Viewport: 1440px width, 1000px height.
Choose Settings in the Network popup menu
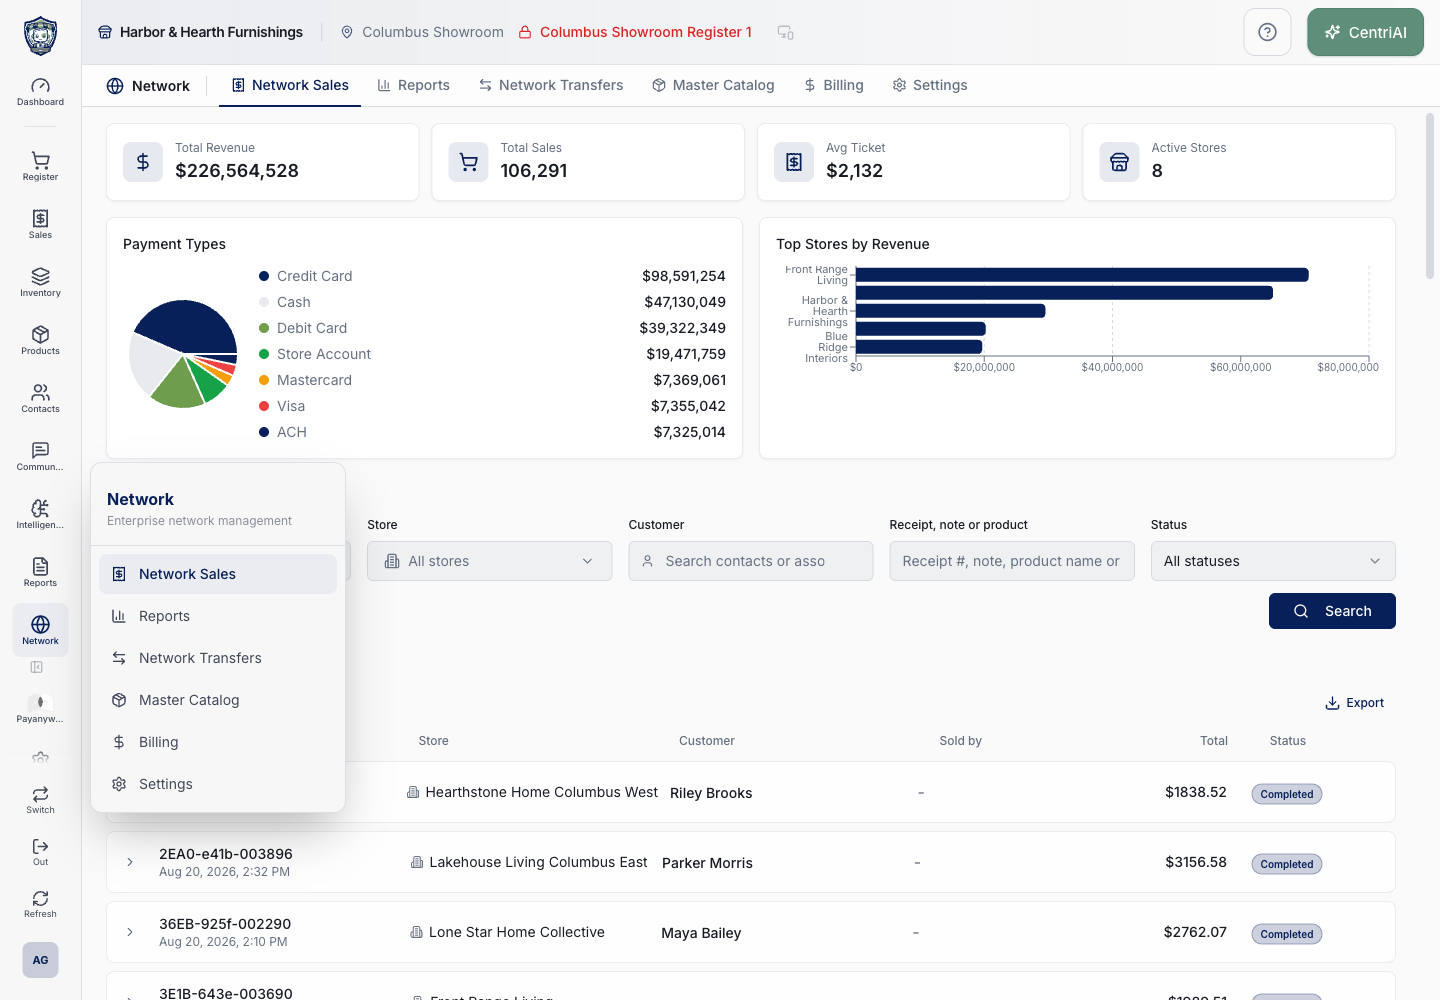coord(218,784)
